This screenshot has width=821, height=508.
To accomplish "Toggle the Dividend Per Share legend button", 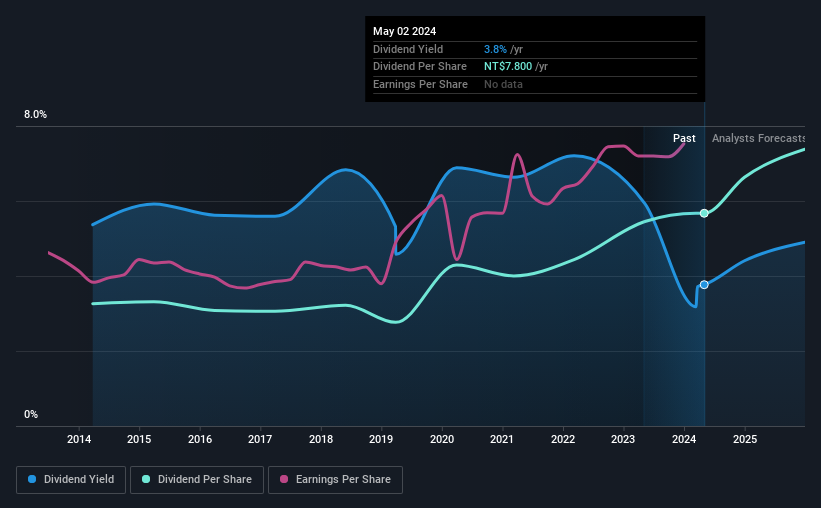I will click(197, 480).
